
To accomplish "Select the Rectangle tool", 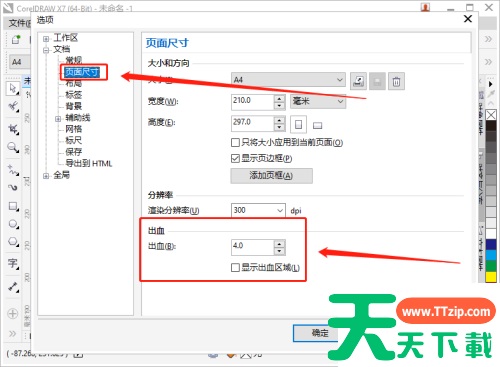I will click(x=13, y=206).
